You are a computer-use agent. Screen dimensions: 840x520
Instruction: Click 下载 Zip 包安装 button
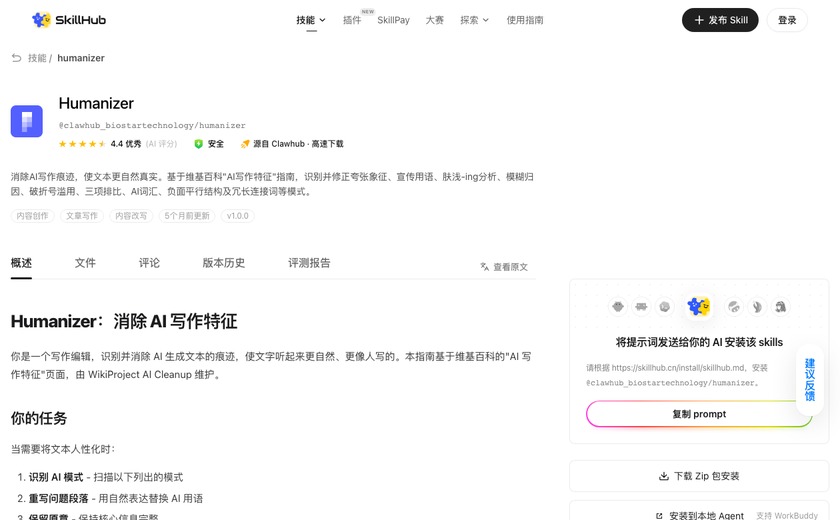pos(699,476)
